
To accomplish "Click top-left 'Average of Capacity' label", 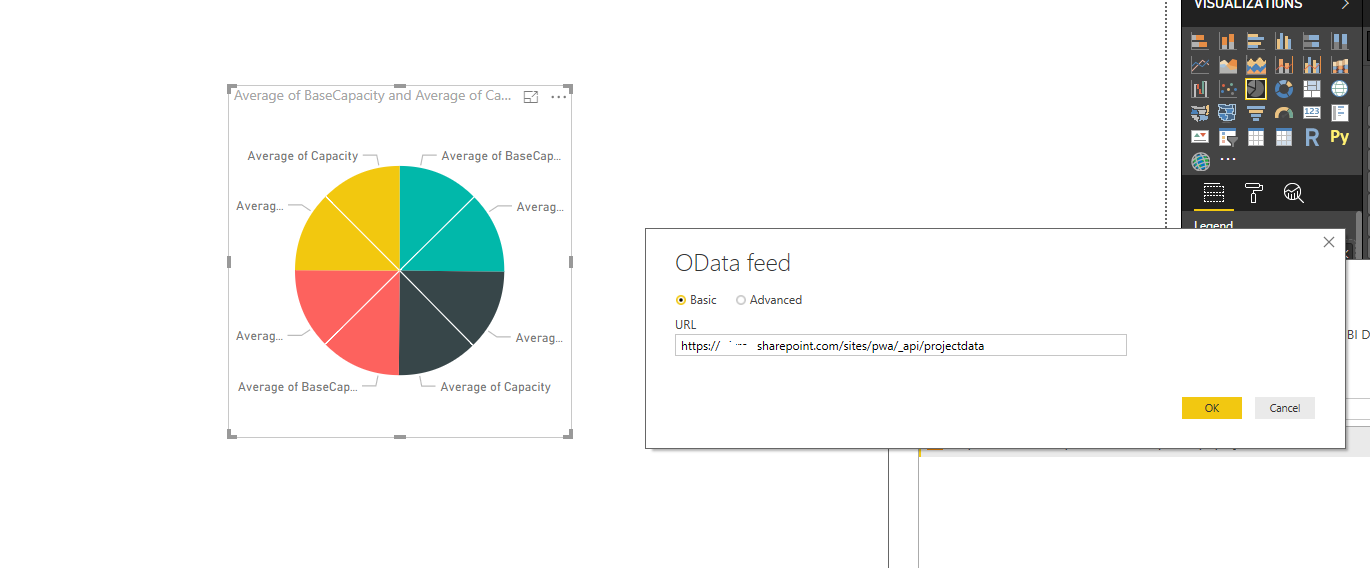I will (x=303, y=156).
